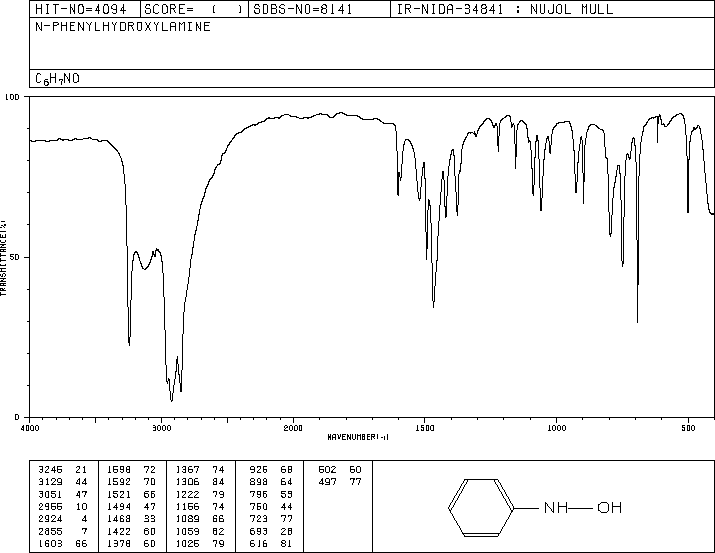This screenshot has width=715, height=553.
Task: Click the 1500 wavenumber axis label
Action: 425,428
